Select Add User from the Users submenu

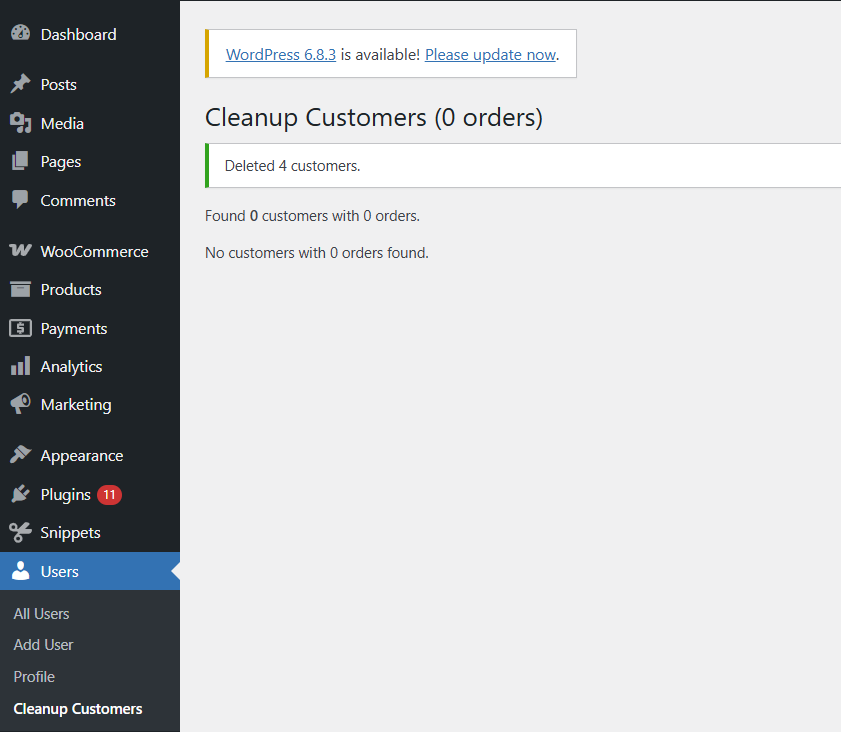[x=43, y=645]
